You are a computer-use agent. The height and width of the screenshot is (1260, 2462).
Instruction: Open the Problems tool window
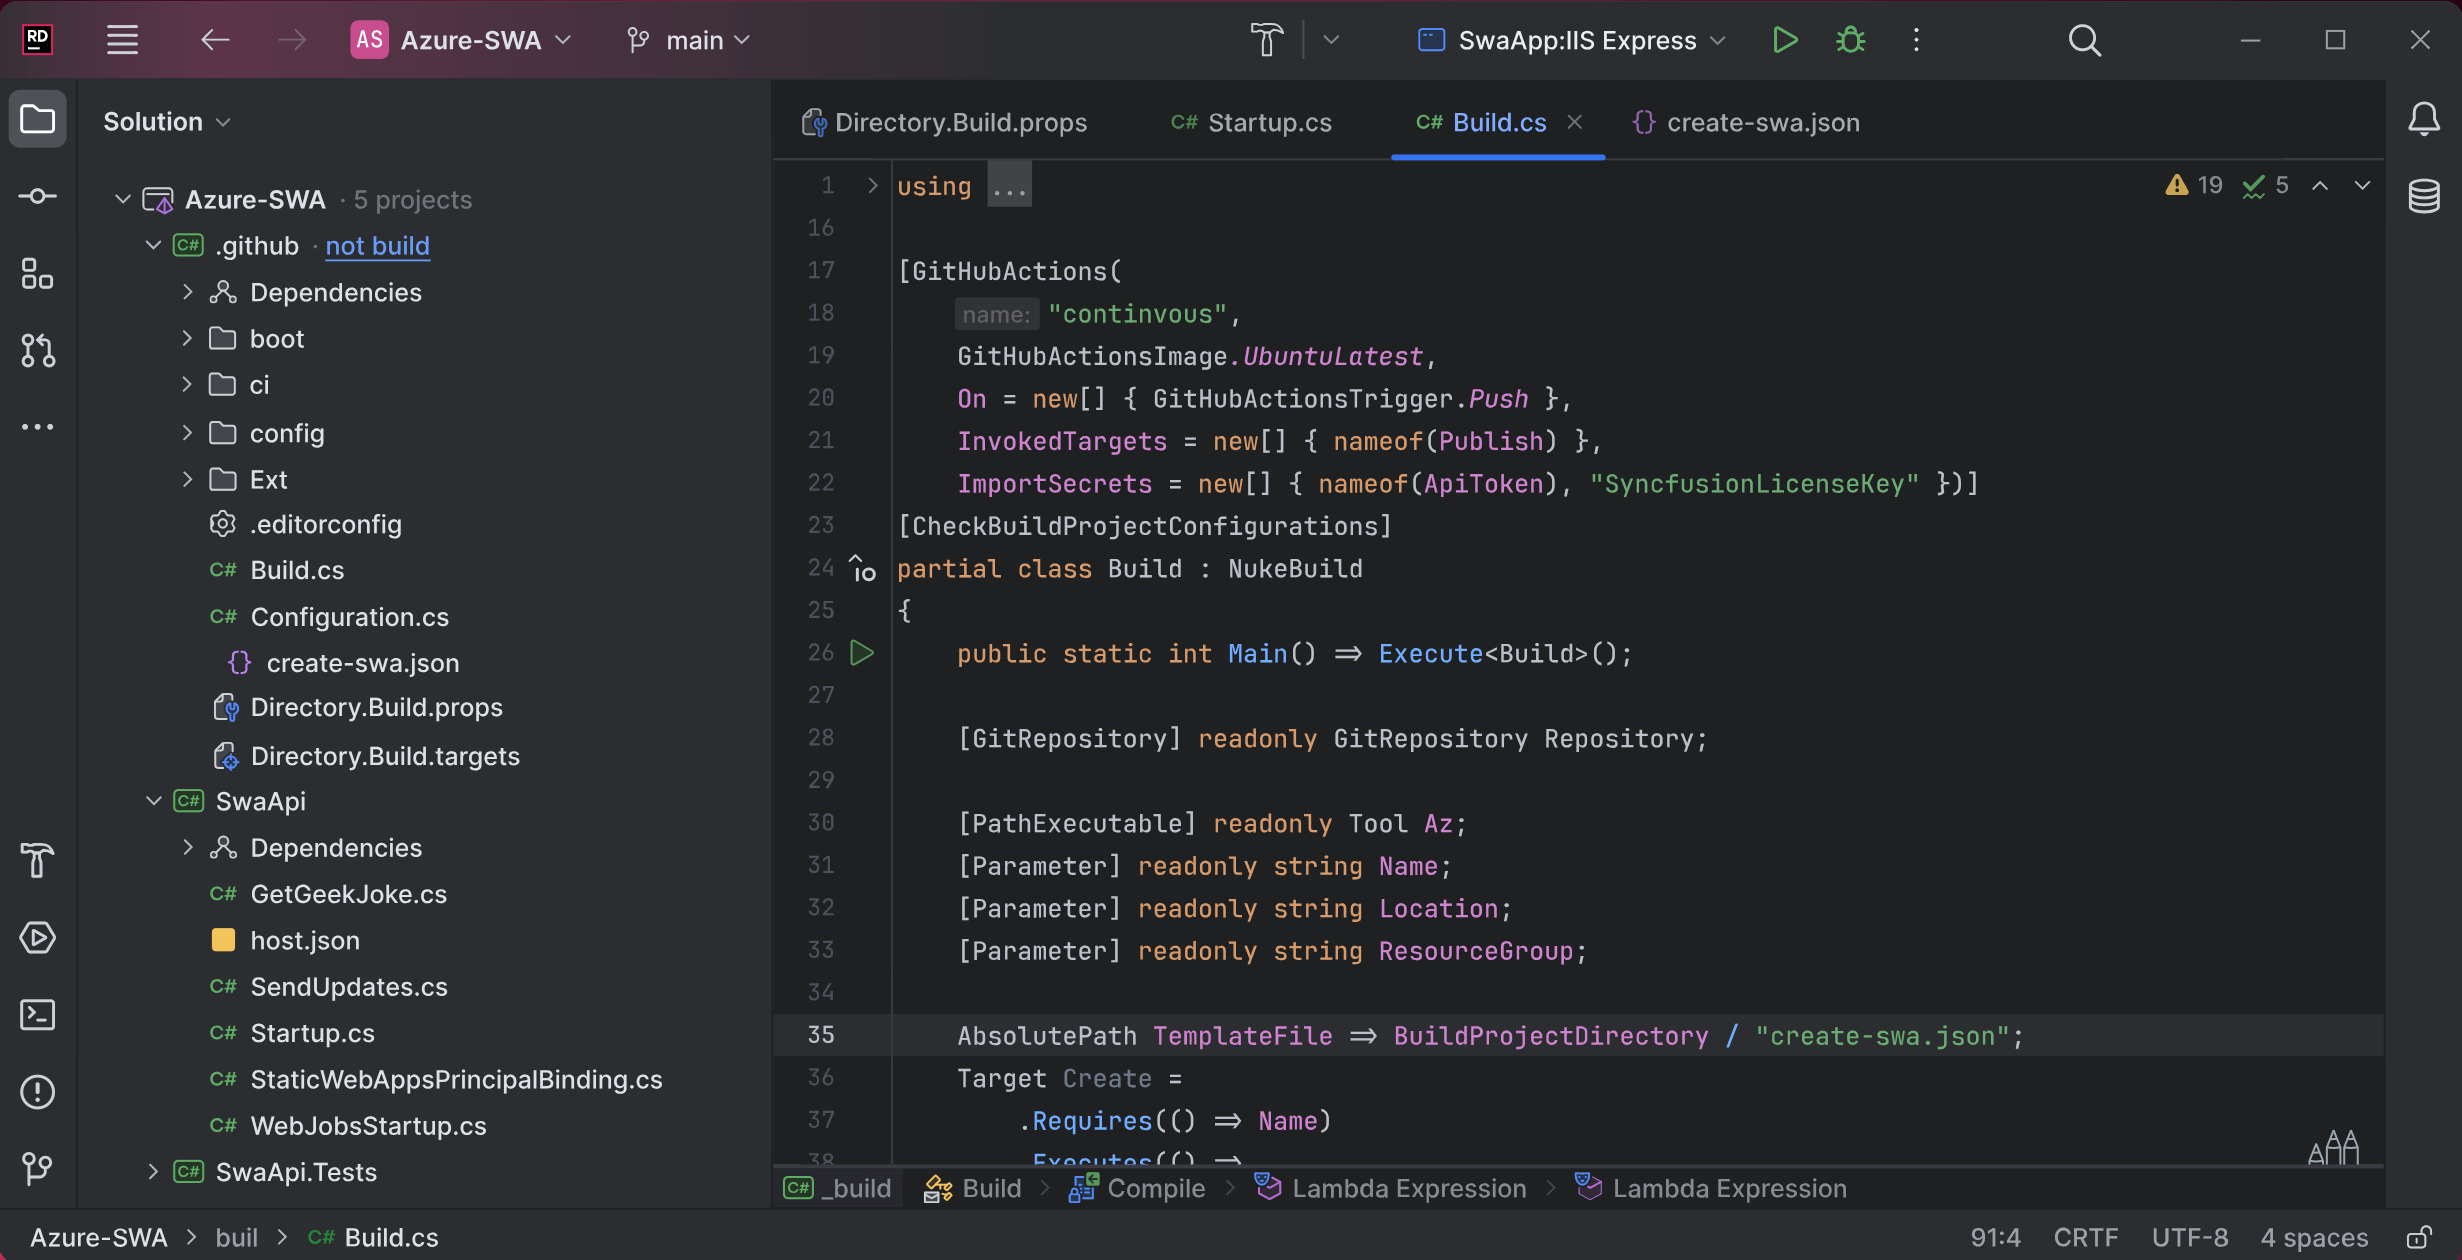[38, 1092]
